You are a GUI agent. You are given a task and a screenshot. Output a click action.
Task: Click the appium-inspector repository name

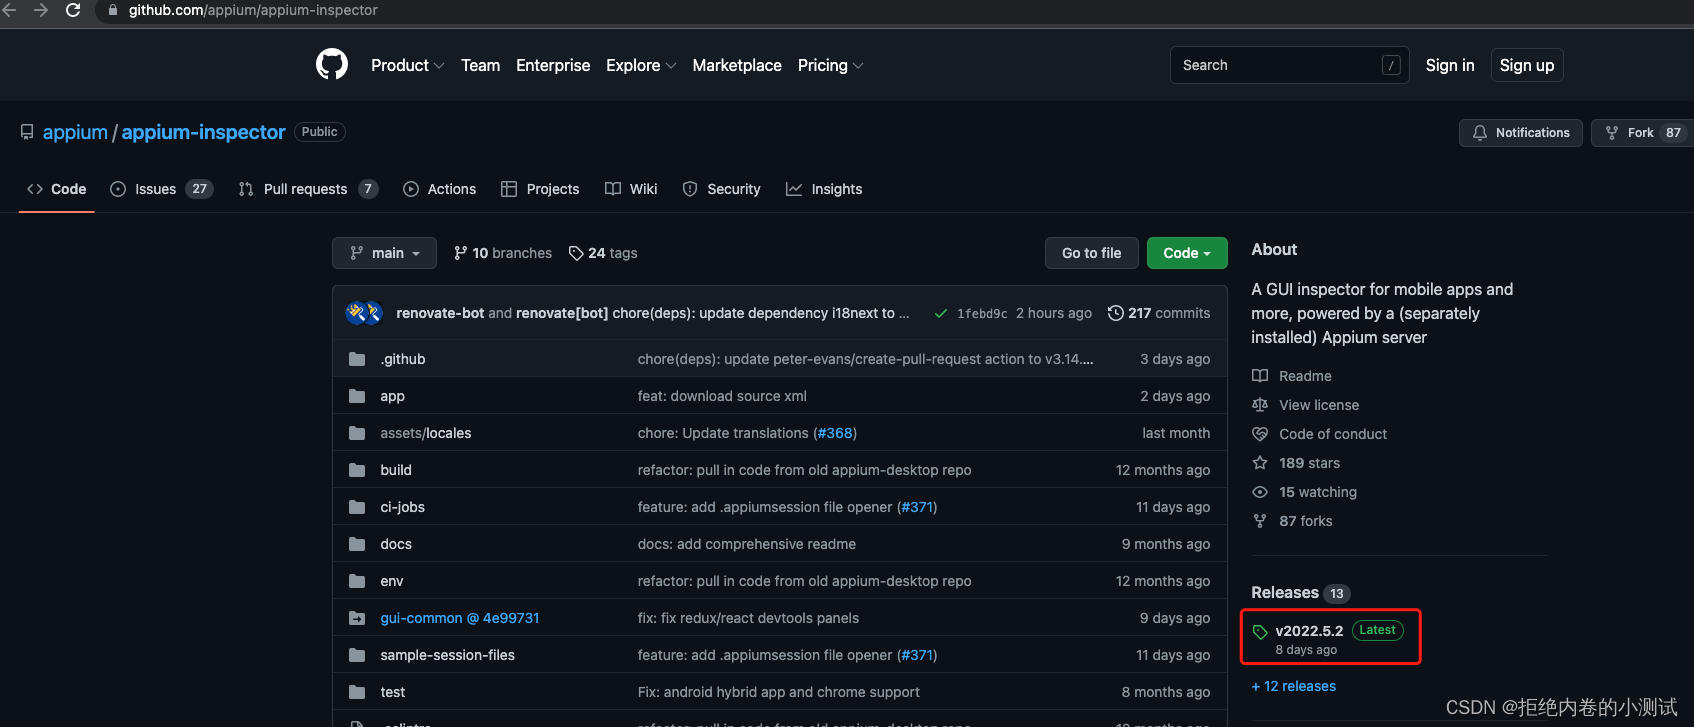[x=203, y=132]
